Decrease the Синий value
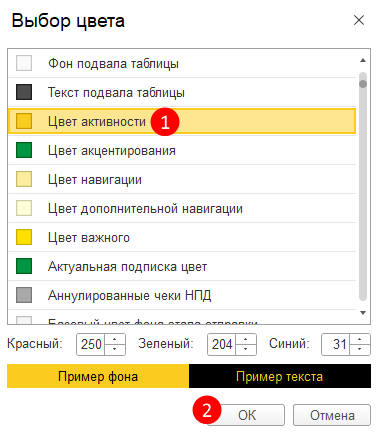The height and width of the screenshot is (435, 379). (360, 349)
